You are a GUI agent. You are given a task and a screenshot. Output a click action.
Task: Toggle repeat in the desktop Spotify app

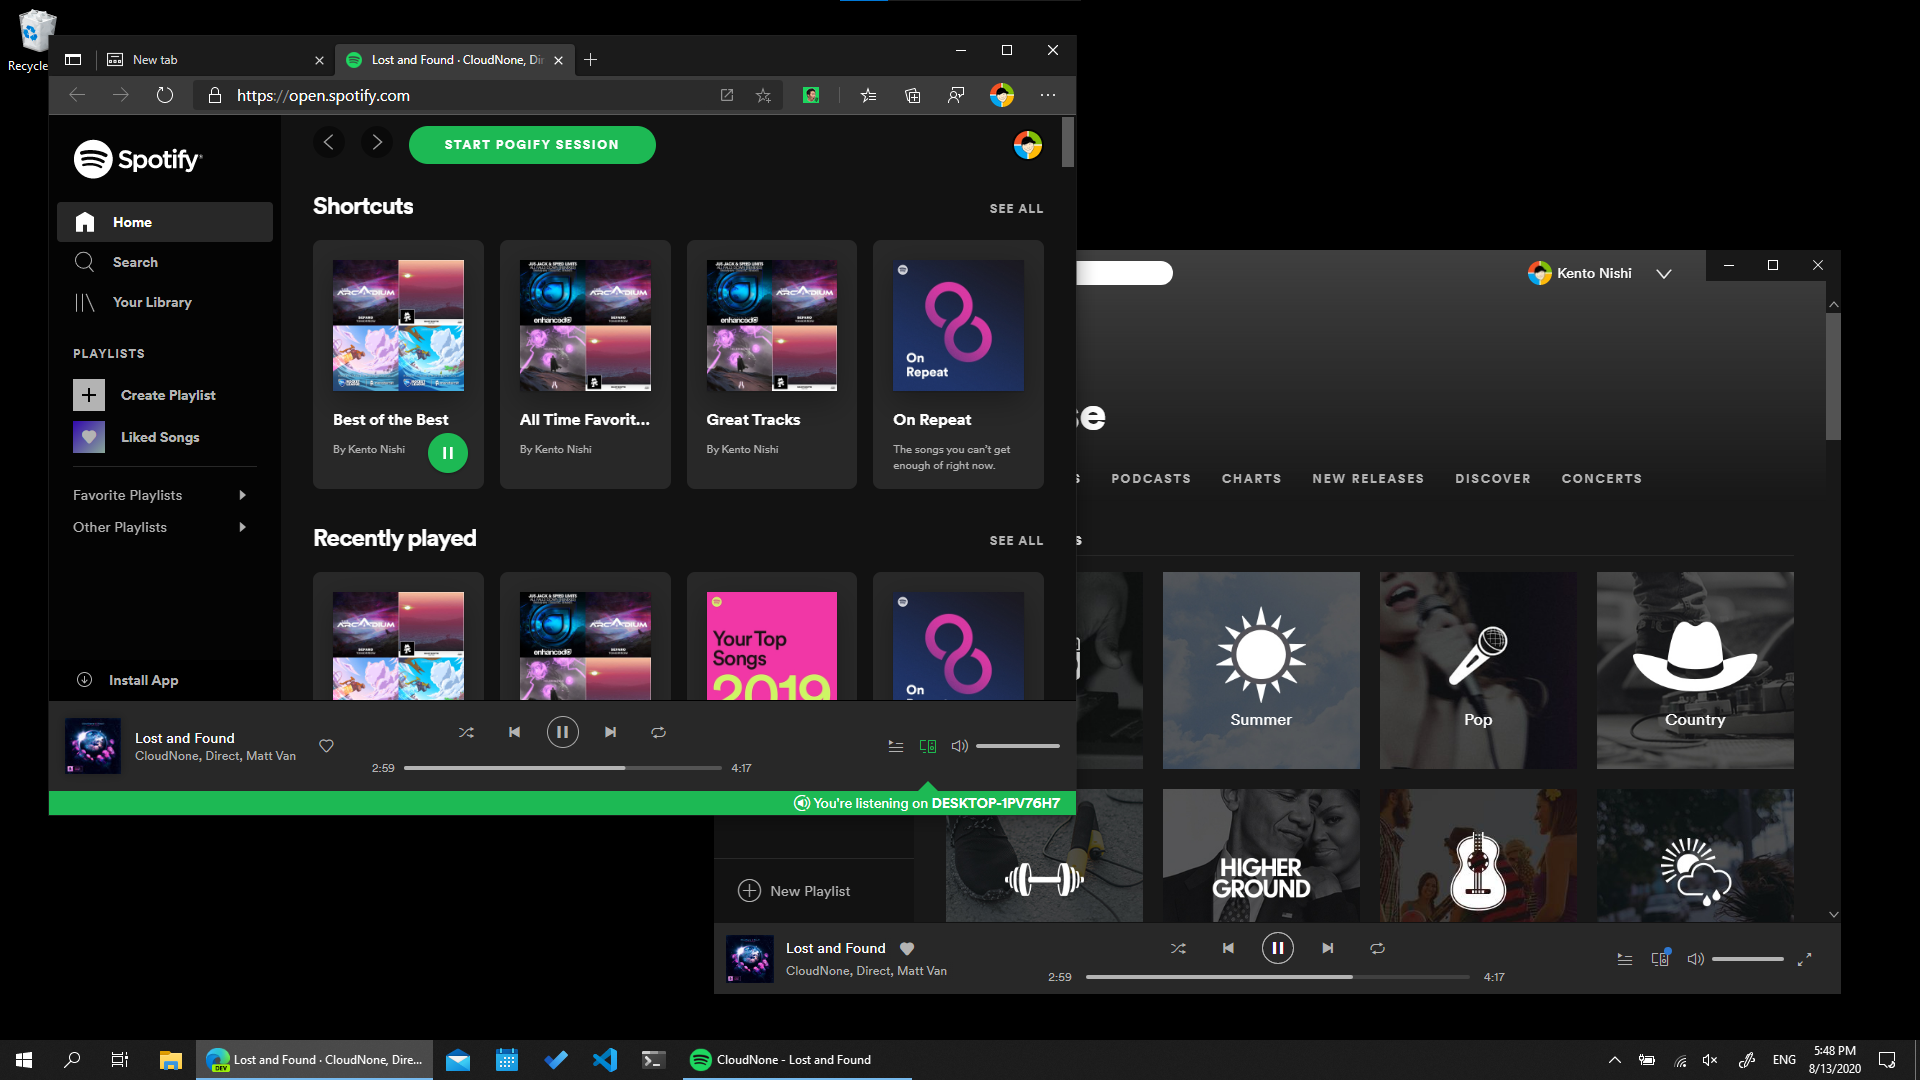[1377, 948]
